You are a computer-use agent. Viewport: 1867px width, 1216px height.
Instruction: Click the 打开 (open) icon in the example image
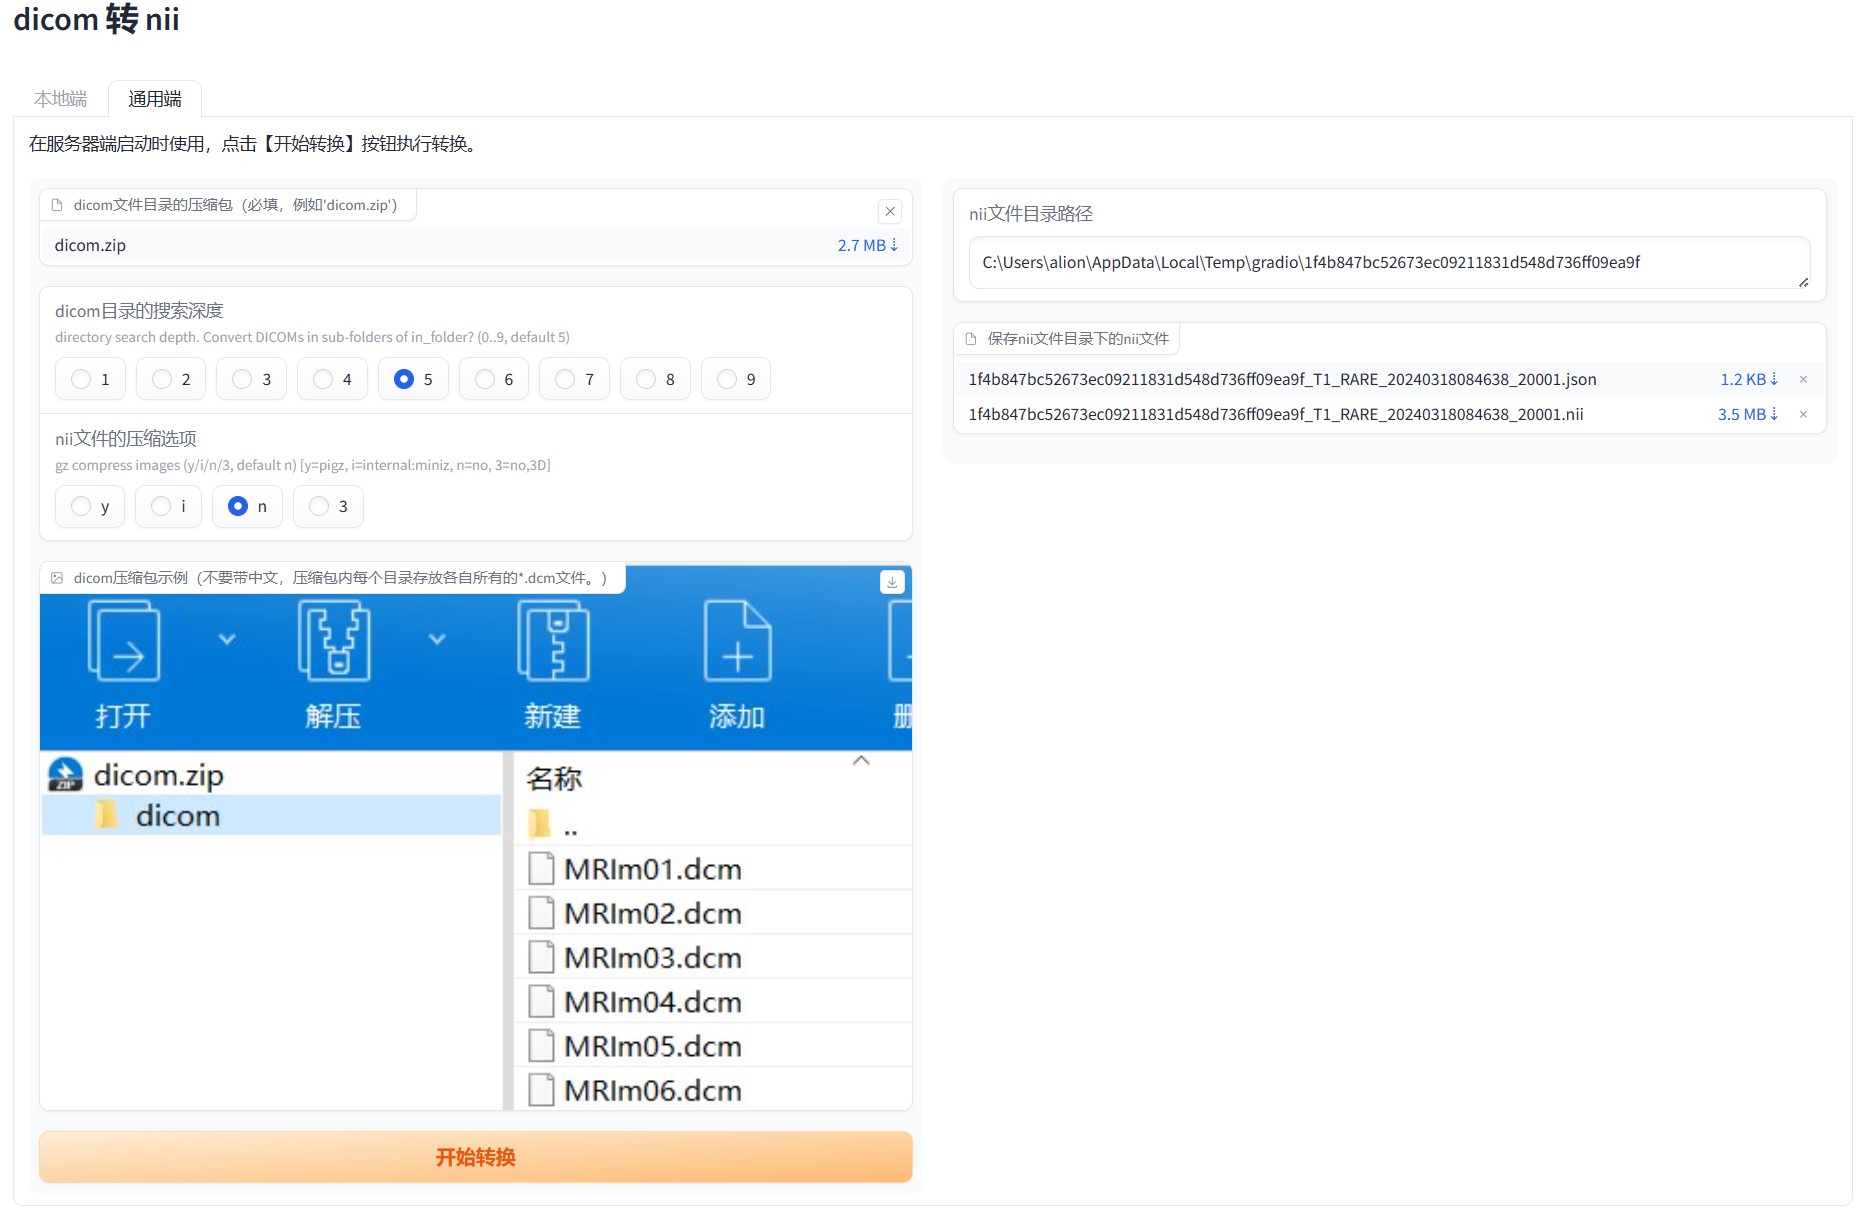[x=124, y=642]
